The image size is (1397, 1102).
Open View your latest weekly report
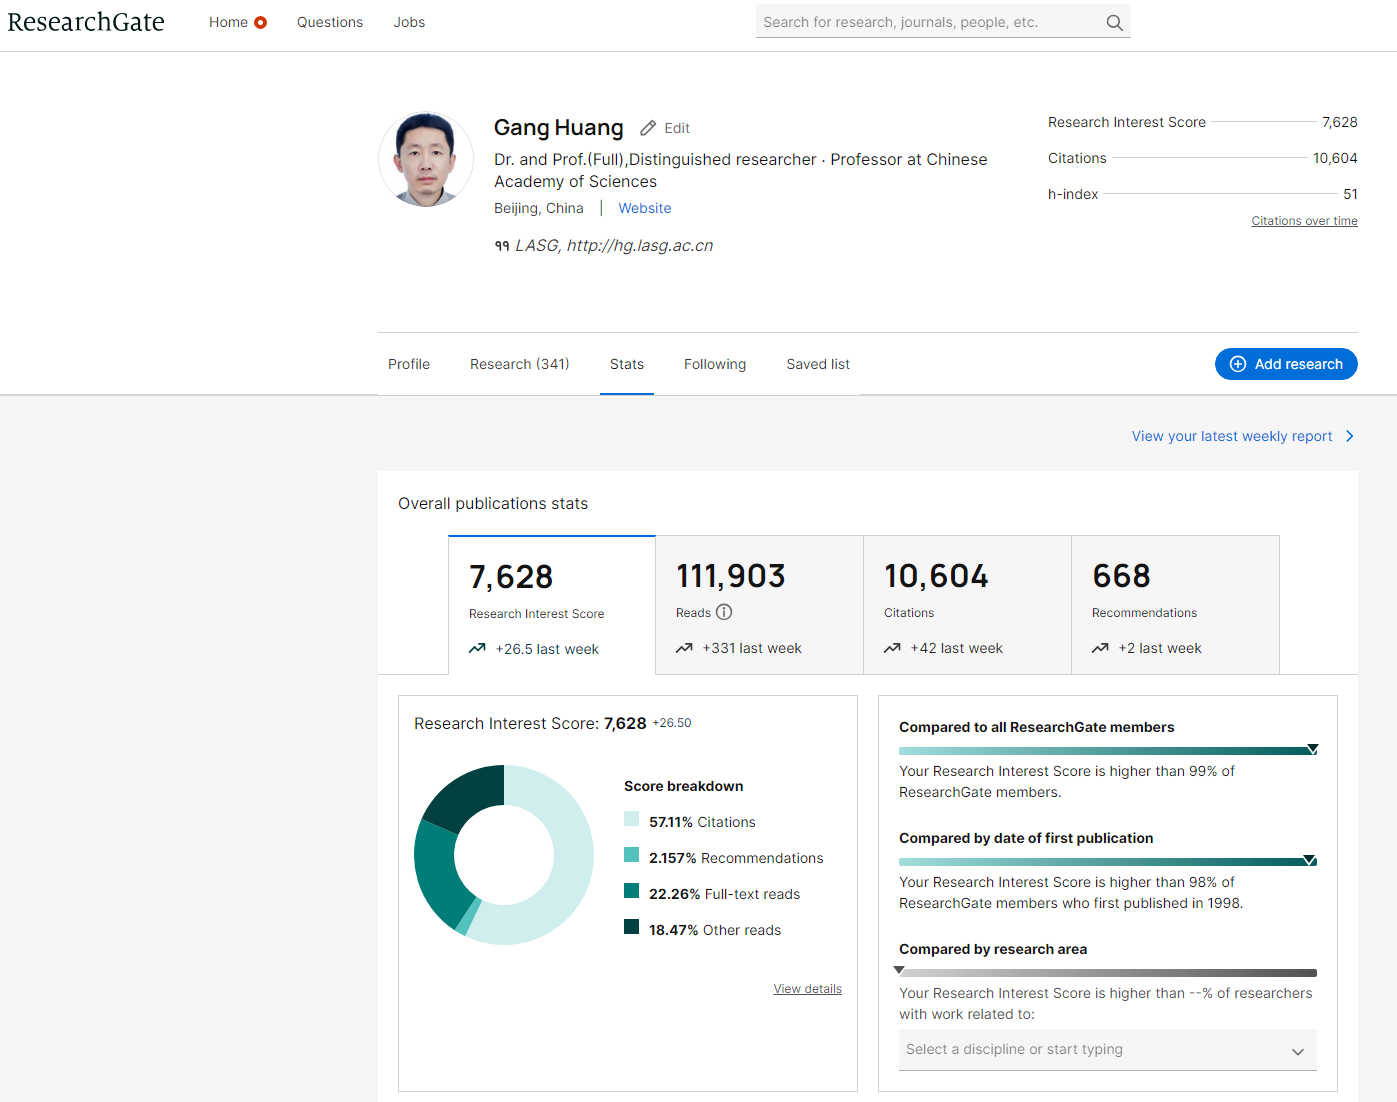[1232, 436]
